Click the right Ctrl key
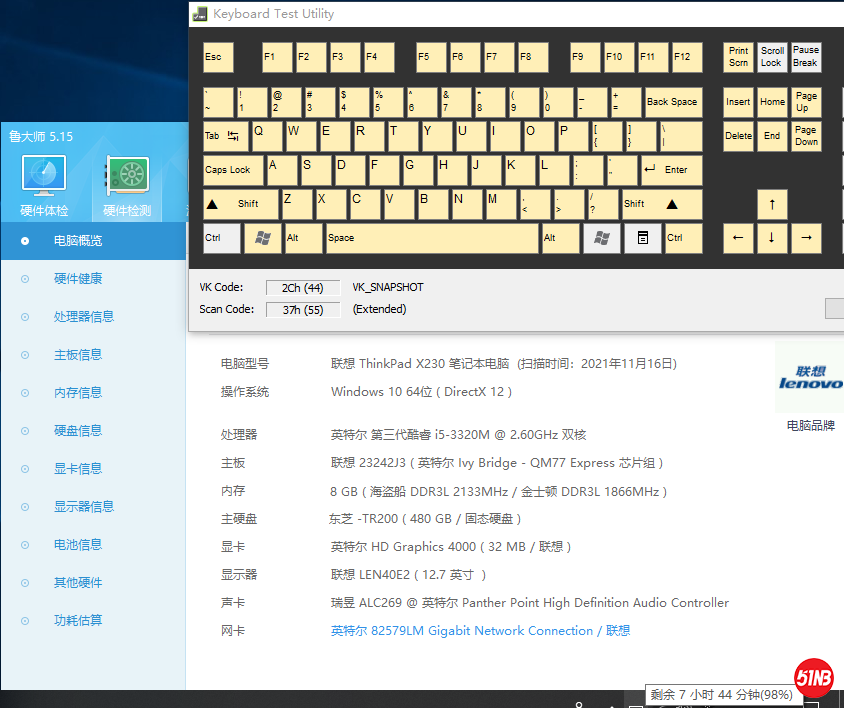 (x=684, y=238)
